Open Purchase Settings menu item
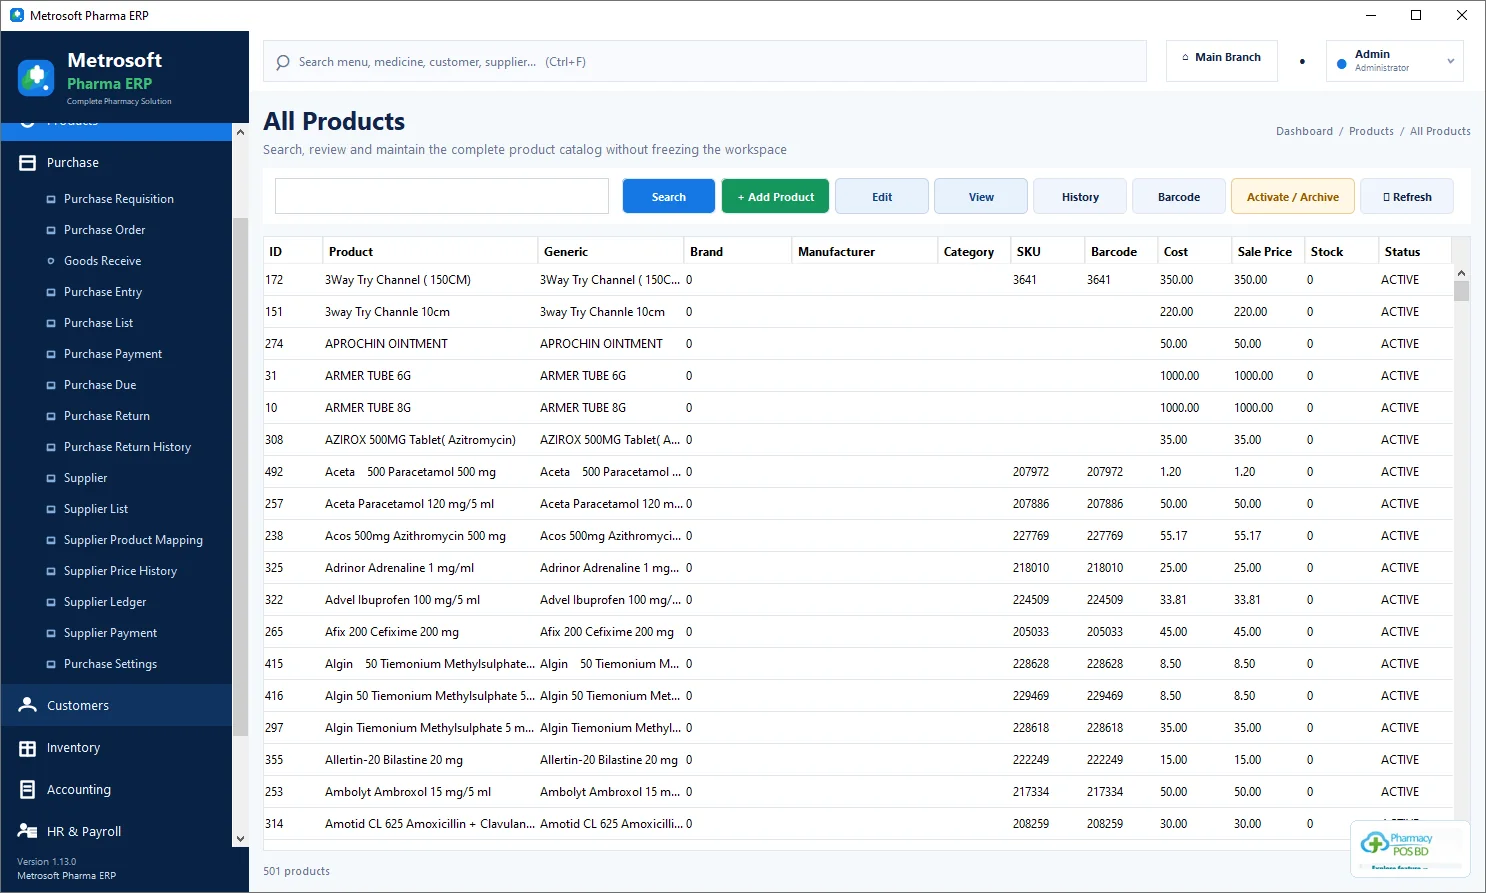1486x893 pixels. (110, 664)
